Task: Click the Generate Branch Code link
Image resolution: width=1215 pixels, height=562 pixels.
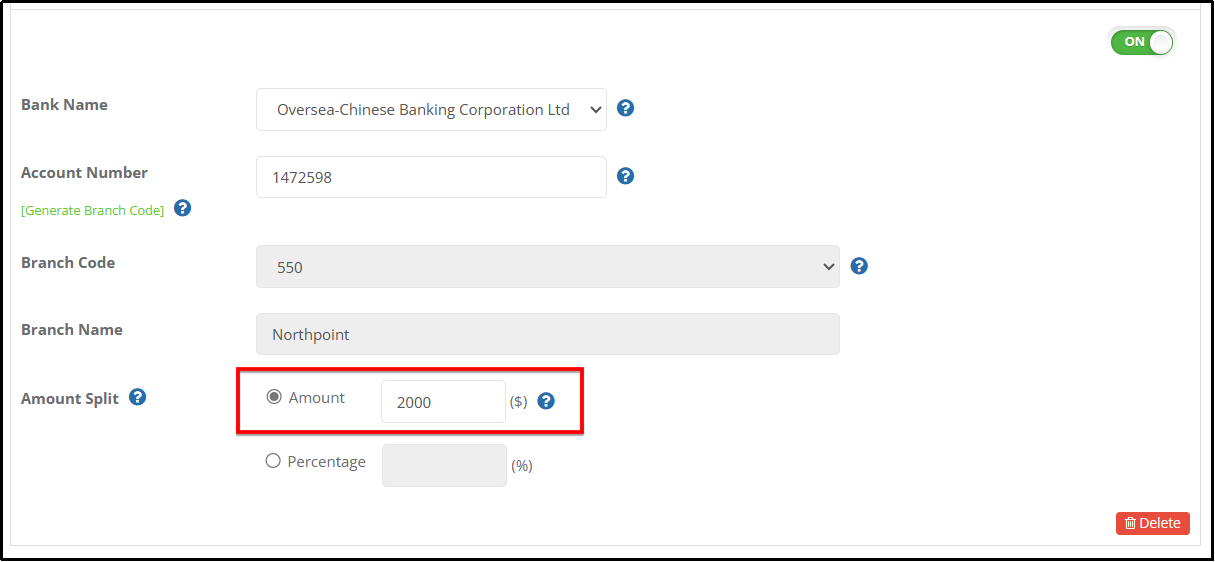Action: (92, 211)
